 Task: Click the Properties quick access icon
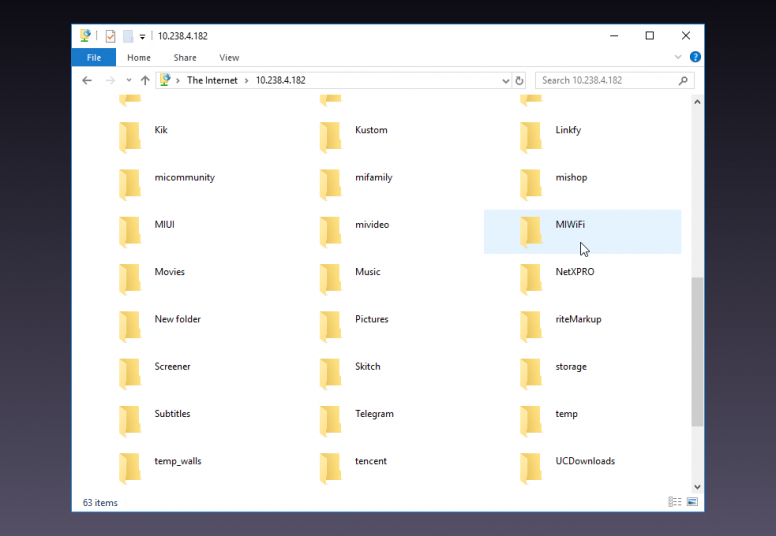(x=110, y=36)
